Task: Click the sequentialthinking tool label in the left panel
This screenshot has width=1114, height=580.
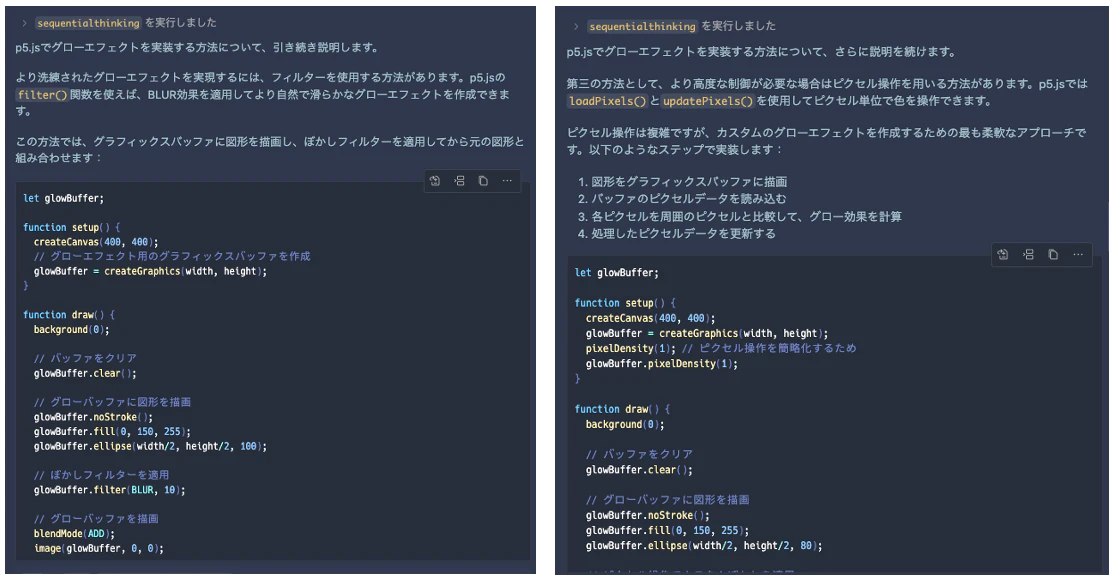Action: click(88, 23)
